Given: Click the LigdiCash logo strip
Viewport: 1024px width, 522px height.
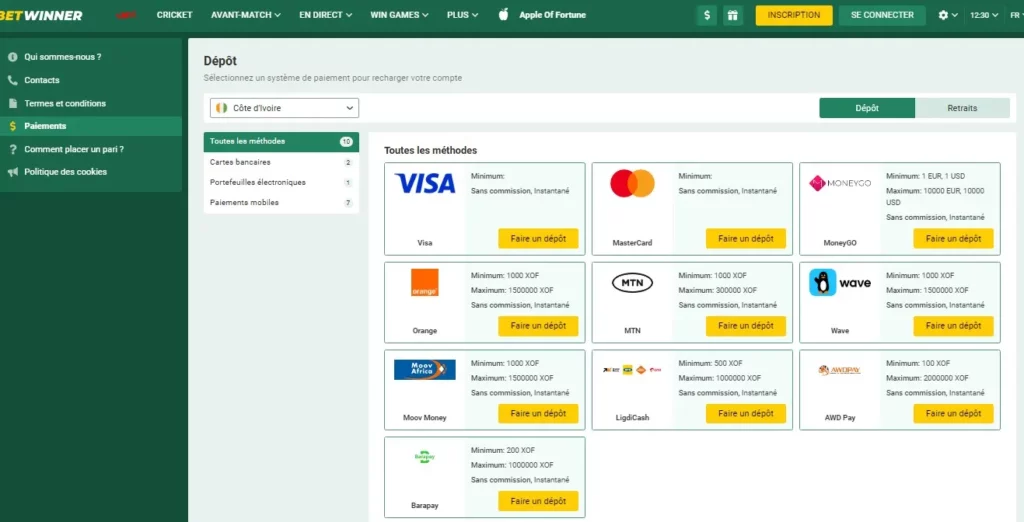Looking at the screenshot, I should (632, 370).
